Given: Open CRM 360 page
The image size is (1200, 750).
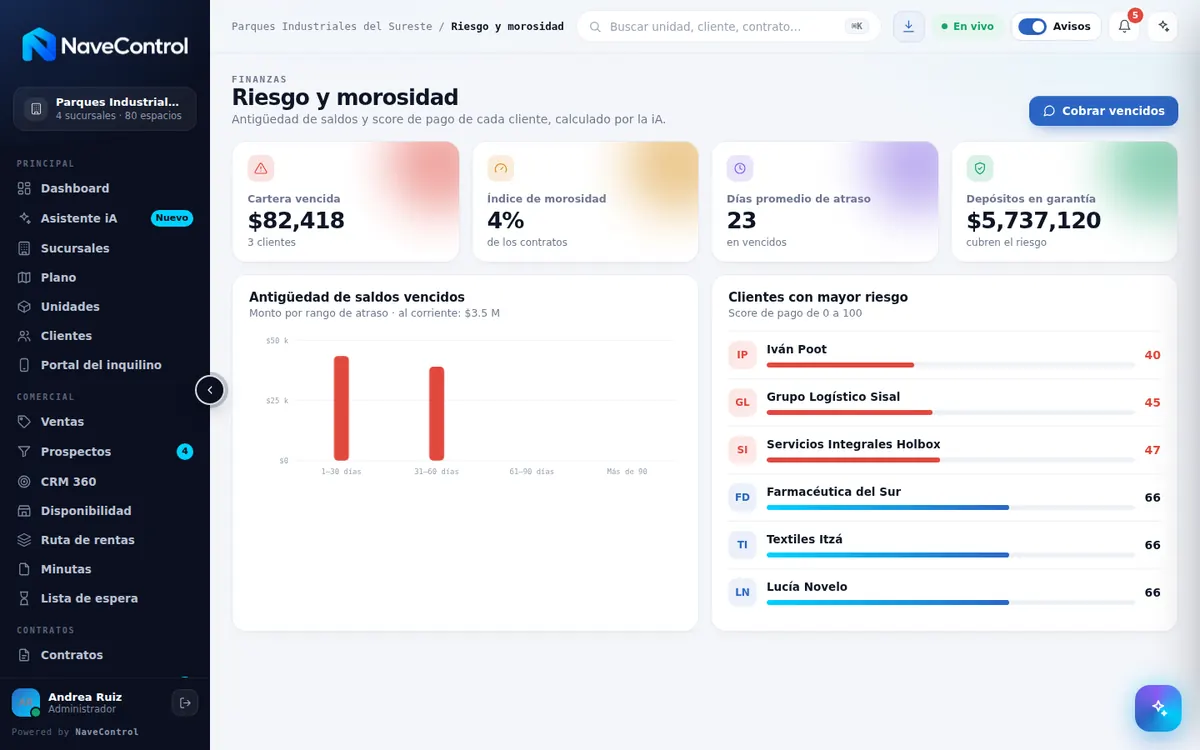Looking at the screenshot, I should pyautogui.click(x=105, y=481).
